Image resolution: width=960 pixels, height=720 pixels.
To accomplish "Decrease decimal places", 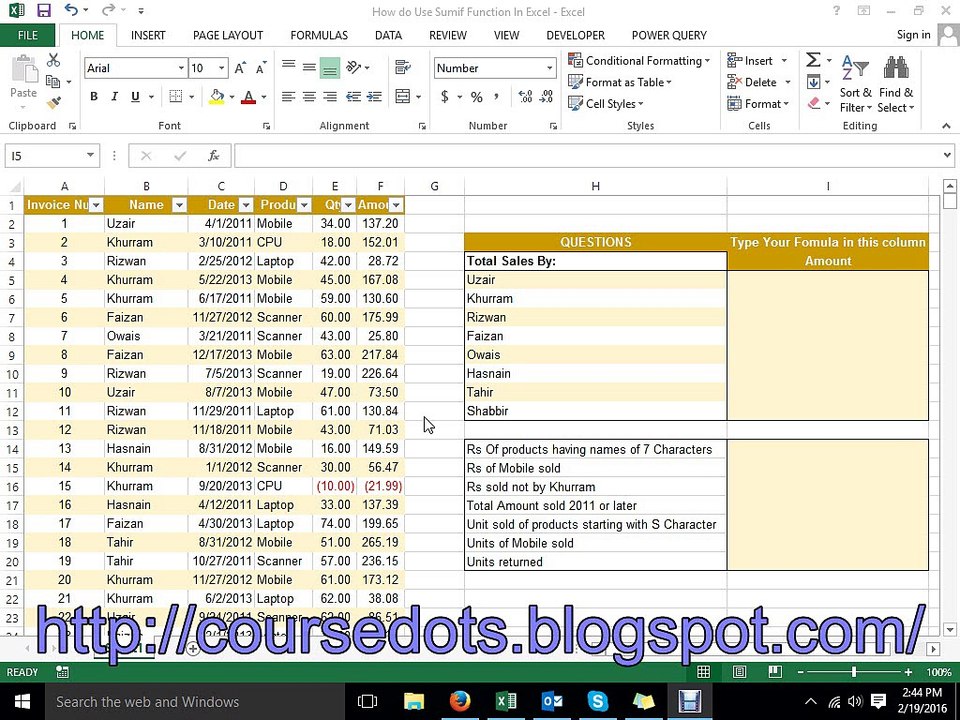I will pyautogui.click(x=546, y=96).
